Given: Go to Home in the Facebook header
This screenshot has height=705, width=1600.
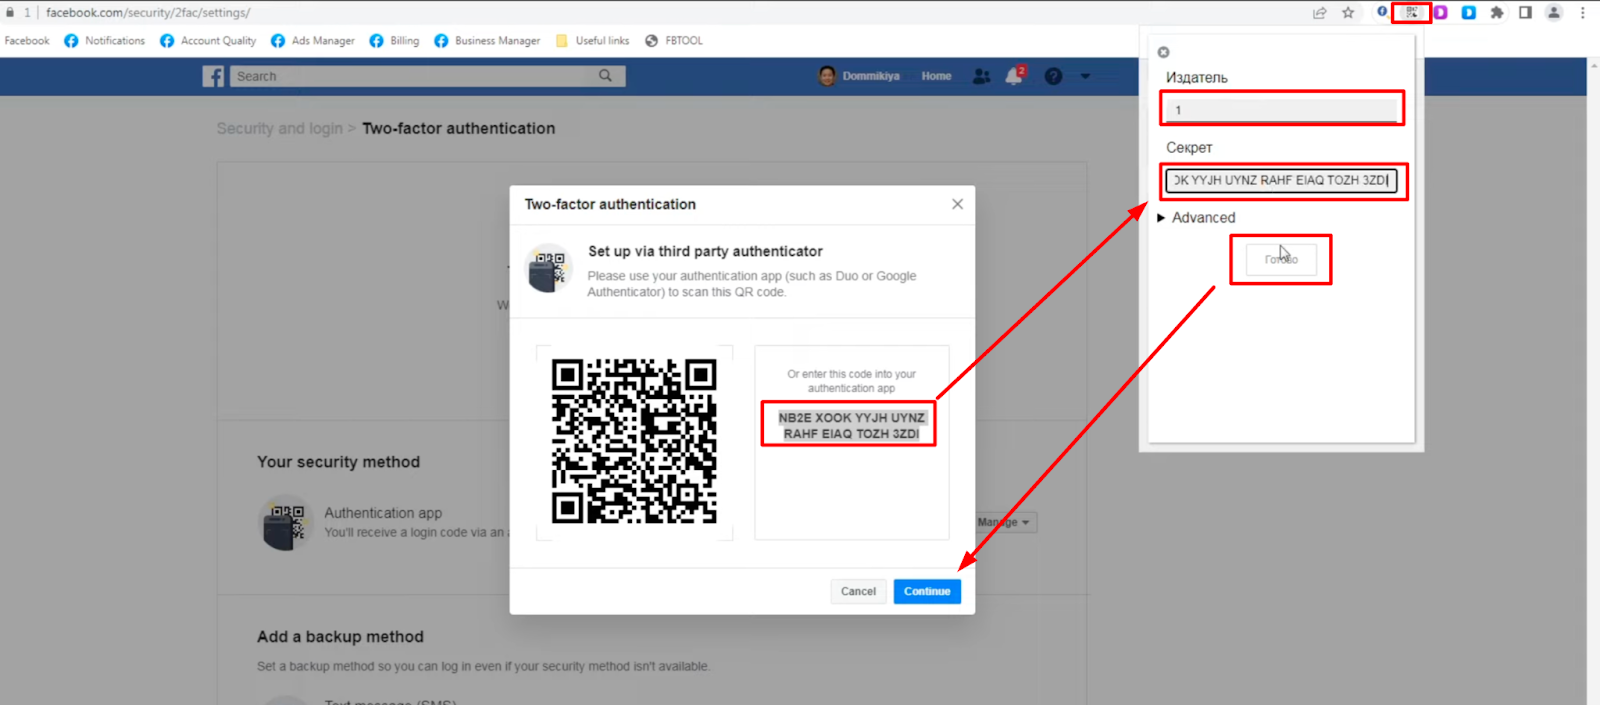Looking at the screenshot, I should (x=936, y=76).
